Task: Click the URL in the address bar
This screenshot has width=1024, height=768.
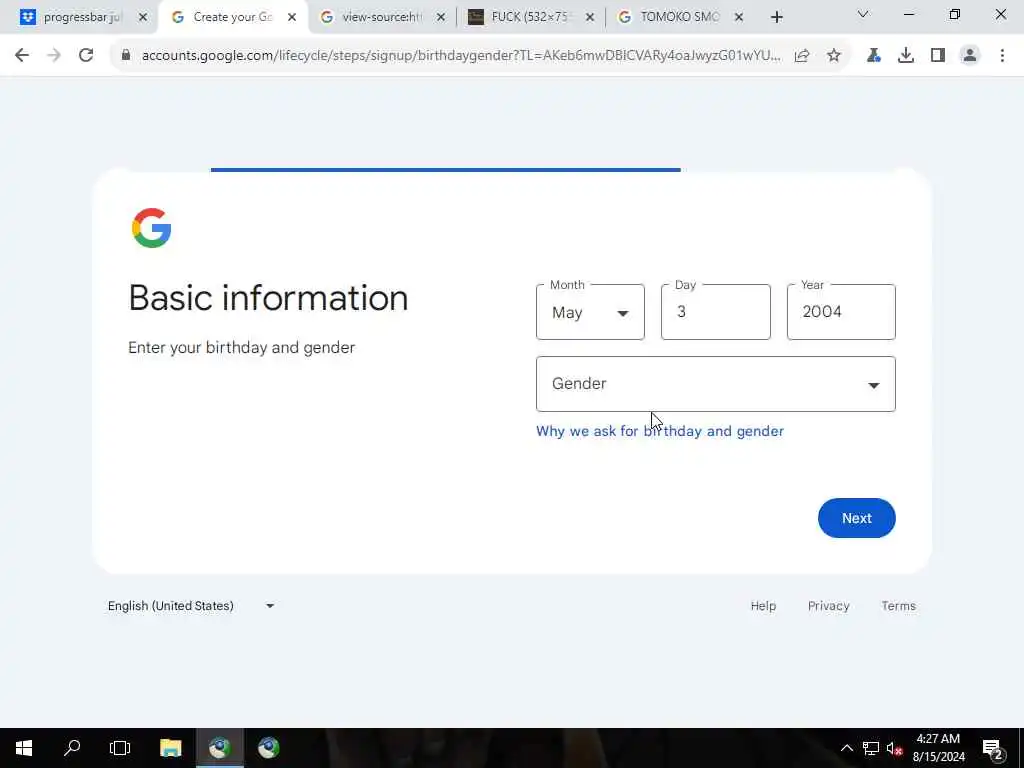Action: point(460,56)
